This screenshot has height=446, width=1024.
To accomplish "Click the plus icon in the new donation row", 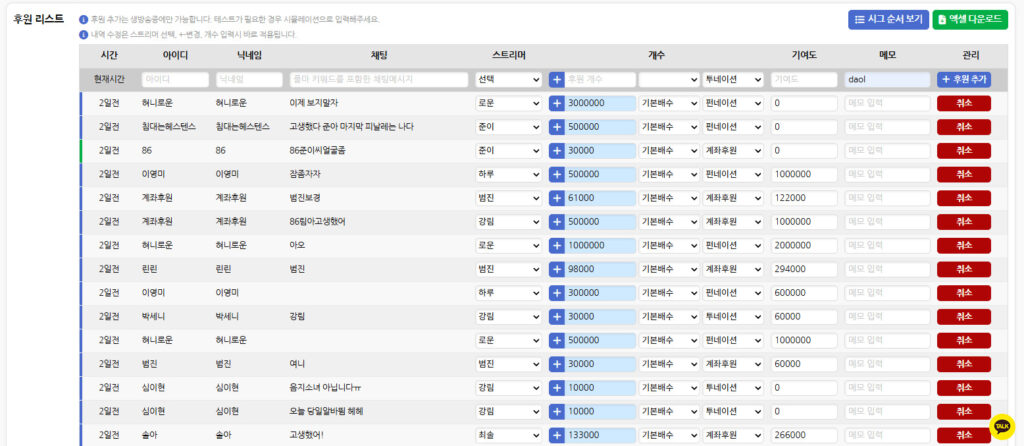I will pyautogui.click(x=556, y=80).
